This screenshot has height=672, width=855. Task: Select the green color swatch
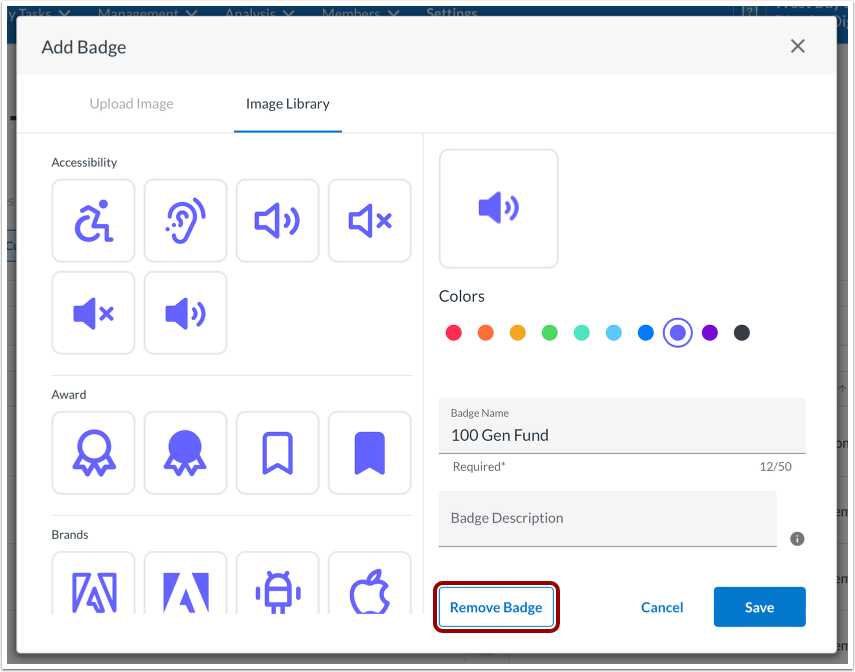(x=550, y=333)
